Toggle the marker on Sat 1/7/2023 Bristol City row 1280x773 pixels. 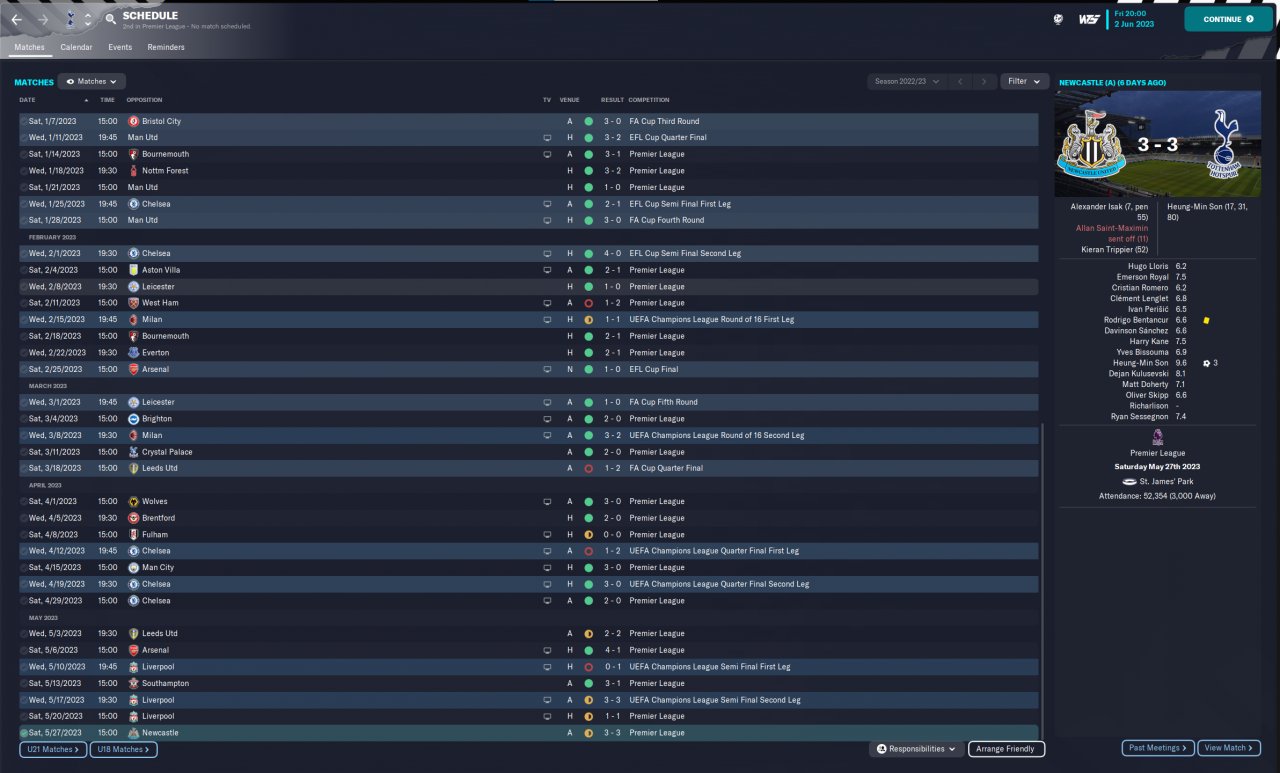[x=24, y=121]
